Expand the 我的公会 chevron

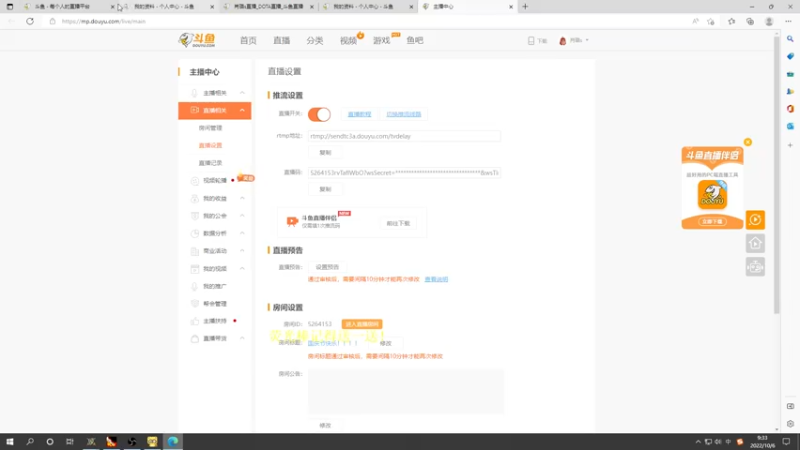242,216
